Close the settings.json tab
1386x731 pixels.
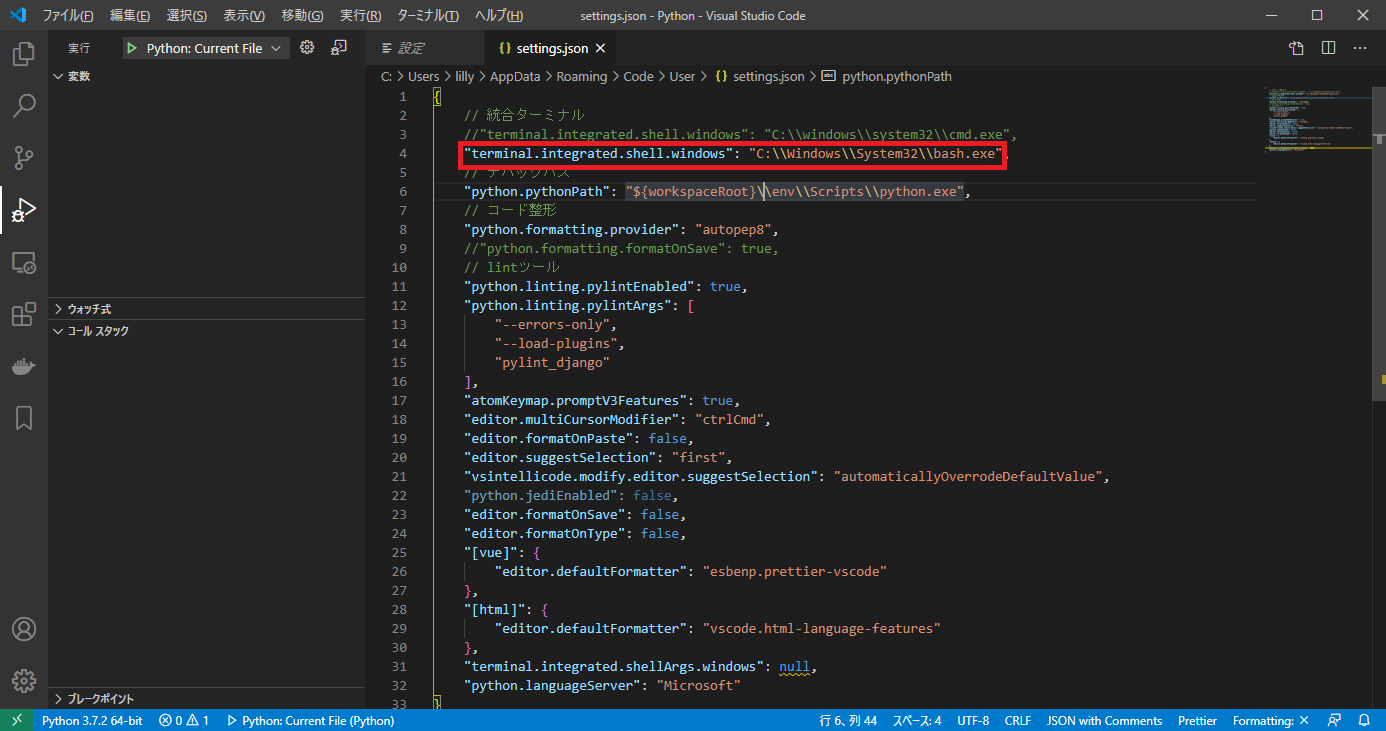point(599,48)
